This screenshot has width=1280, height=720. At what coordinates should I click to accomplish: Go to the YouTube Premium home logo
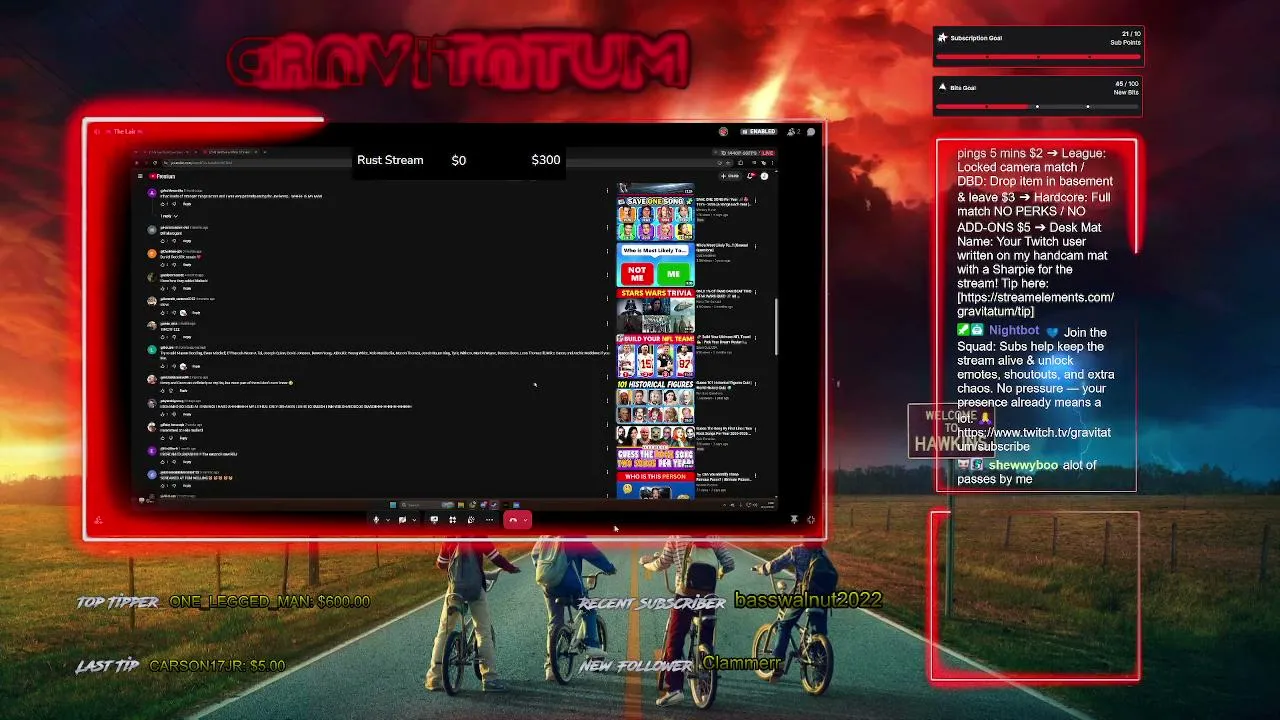[162, 176]
